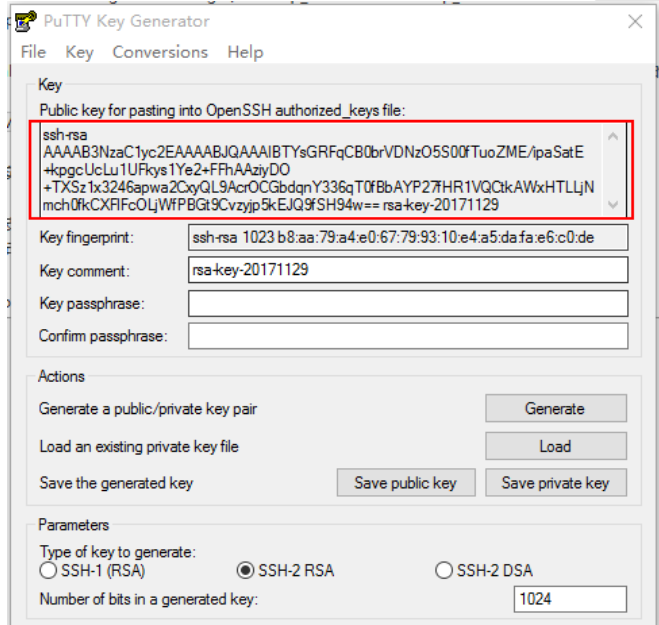Click the 'Confirm passphrase:' label

point(103,336)
